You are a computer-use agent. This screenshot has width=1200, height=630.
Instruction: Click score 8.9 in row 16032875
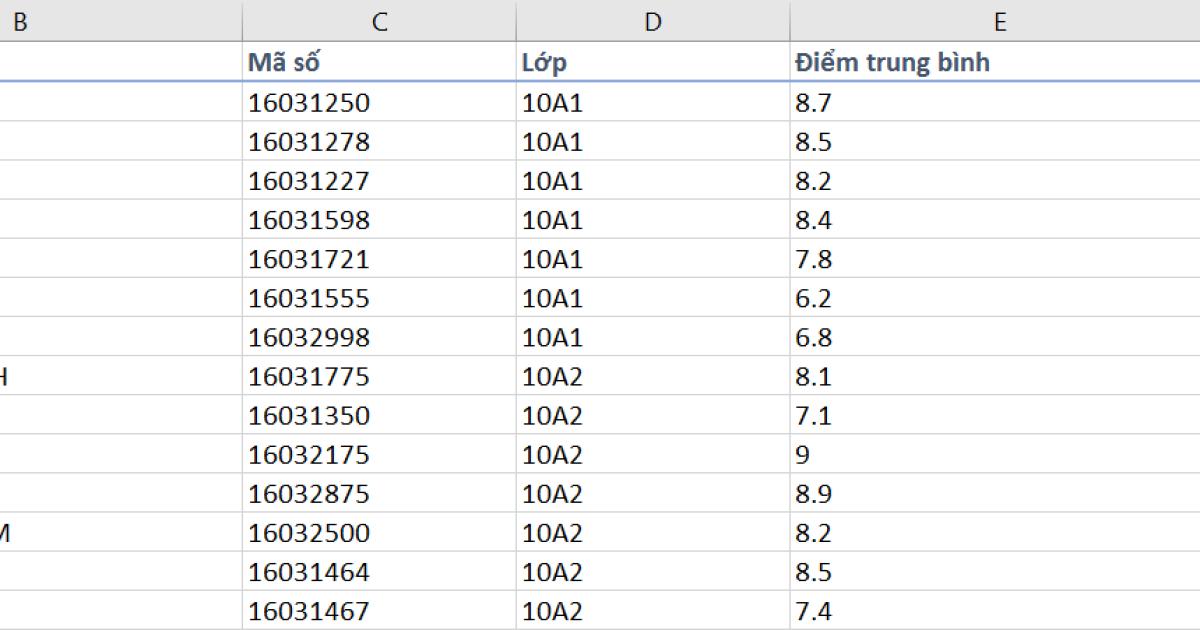pyautogui.click(x=995, y=492)
